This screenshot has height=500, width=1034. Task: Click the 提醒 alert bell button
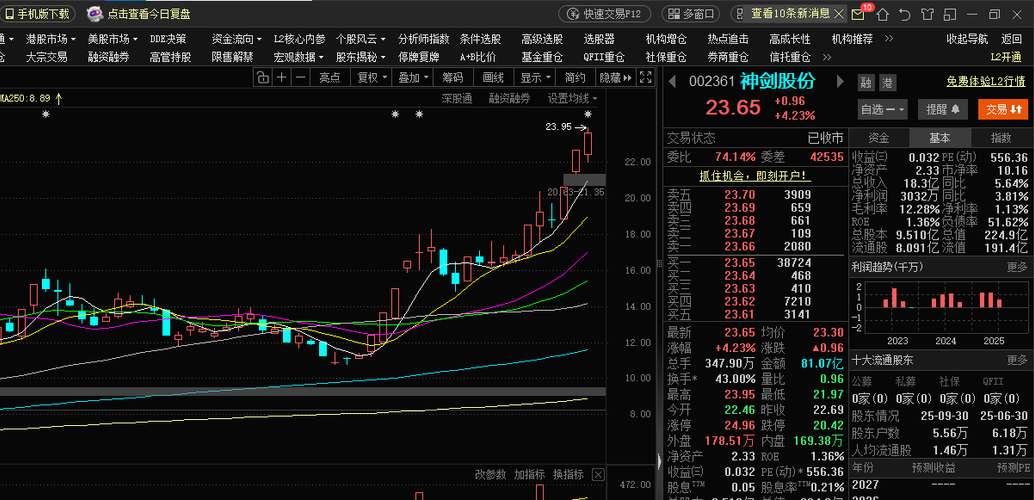[x=943, y=109]
